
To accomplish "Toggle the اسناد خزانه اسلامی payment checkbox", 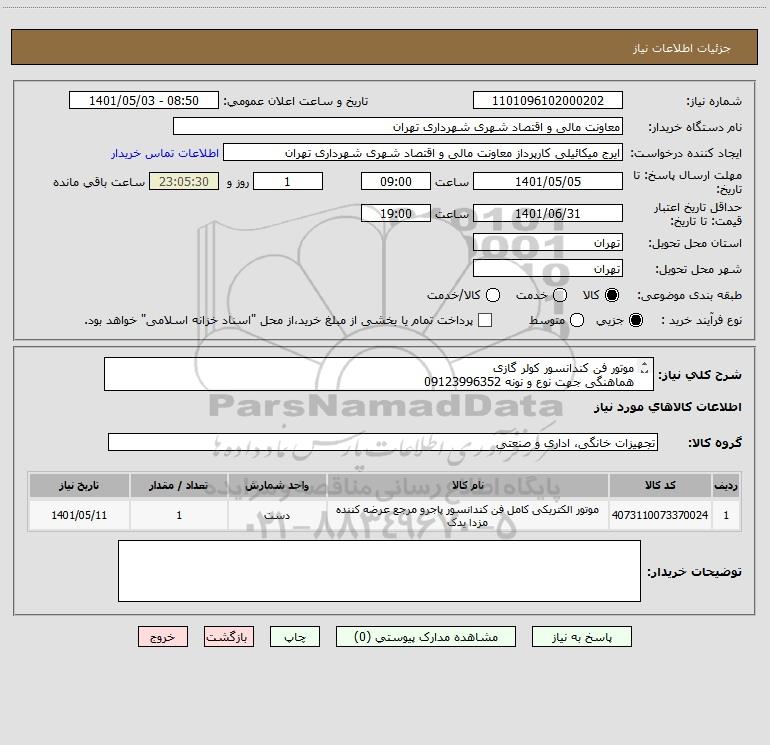I will point(485,320).
